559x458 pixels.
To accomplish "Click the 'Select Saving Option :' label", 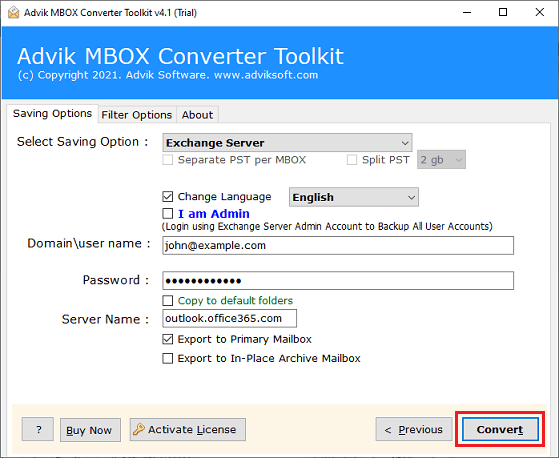I will pyautogui.click(x=82, y=142).
